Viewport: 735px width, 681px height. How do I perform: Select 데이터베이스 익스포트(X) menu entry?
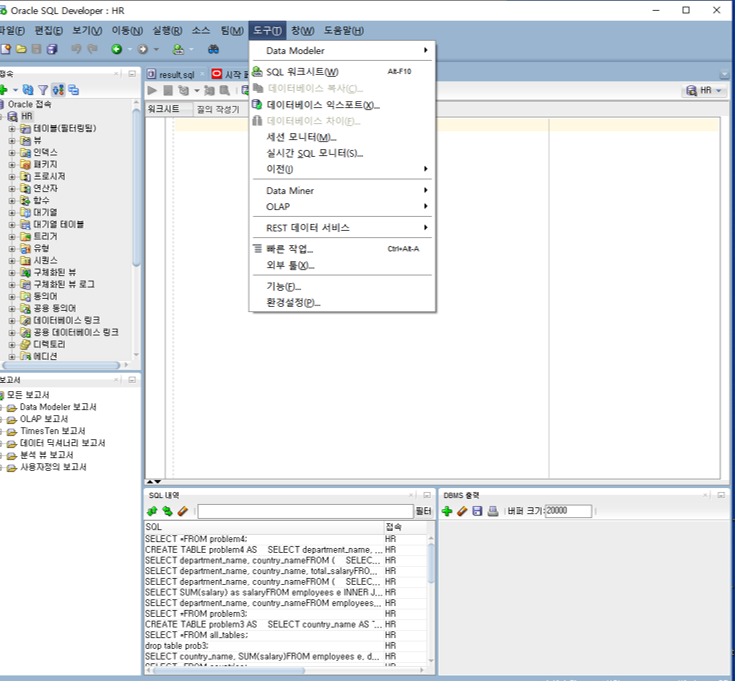343,105
